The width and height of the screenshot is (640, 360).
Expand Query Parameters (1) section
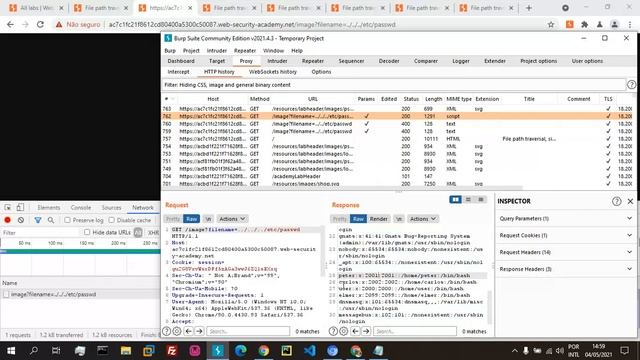tap(565, 218)
